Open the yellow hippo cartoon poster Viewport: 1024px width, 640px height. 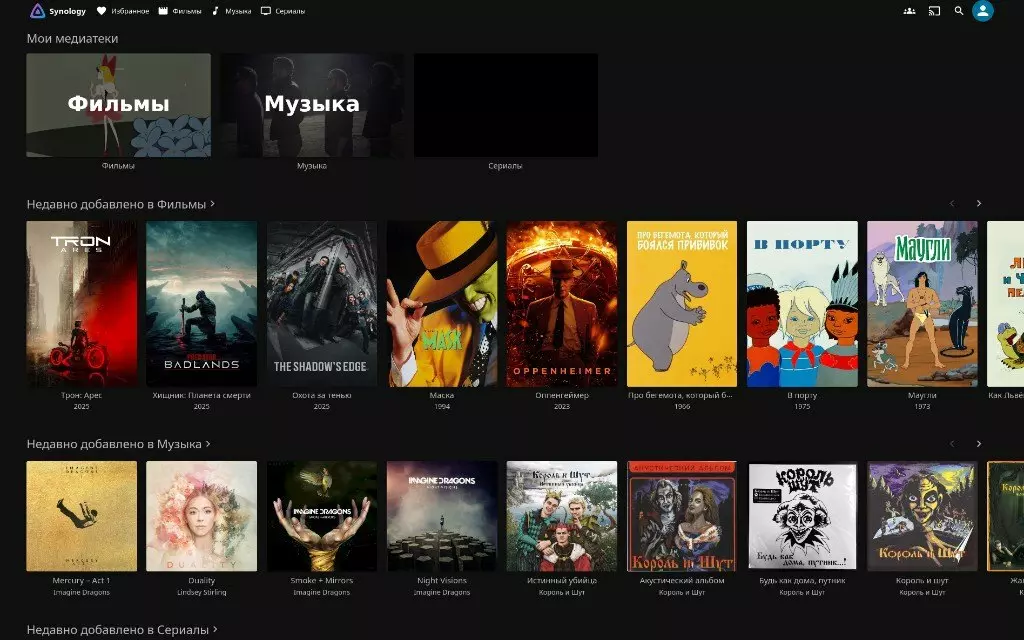(682, 304)
